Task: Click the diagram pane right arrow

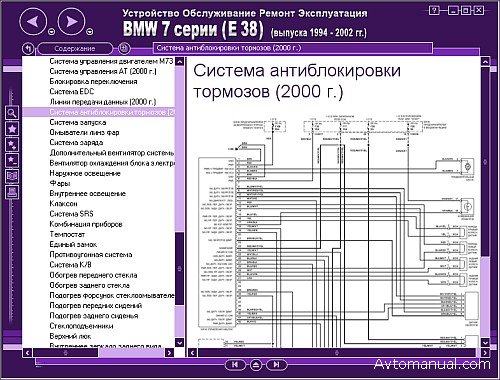Action: [x=485, y=353]
